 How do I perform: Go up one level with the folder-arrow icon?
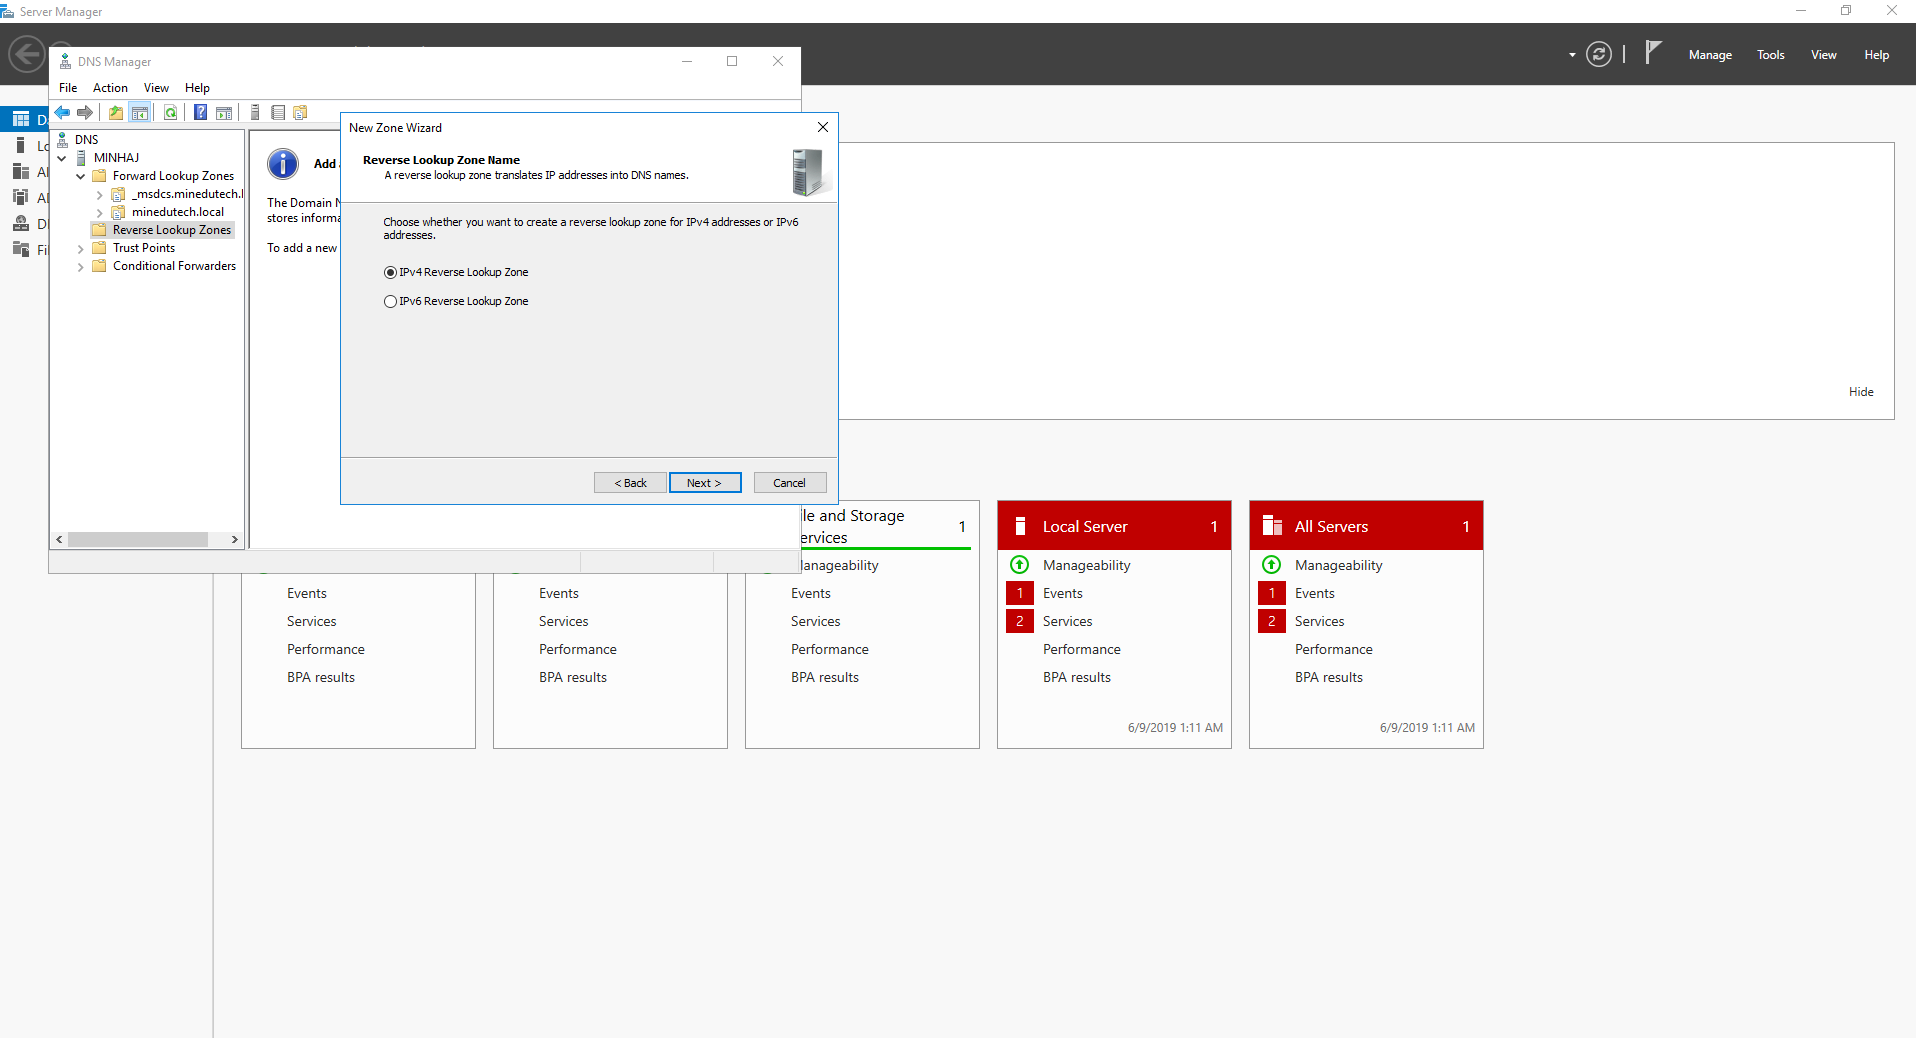(x=115, y=112)
